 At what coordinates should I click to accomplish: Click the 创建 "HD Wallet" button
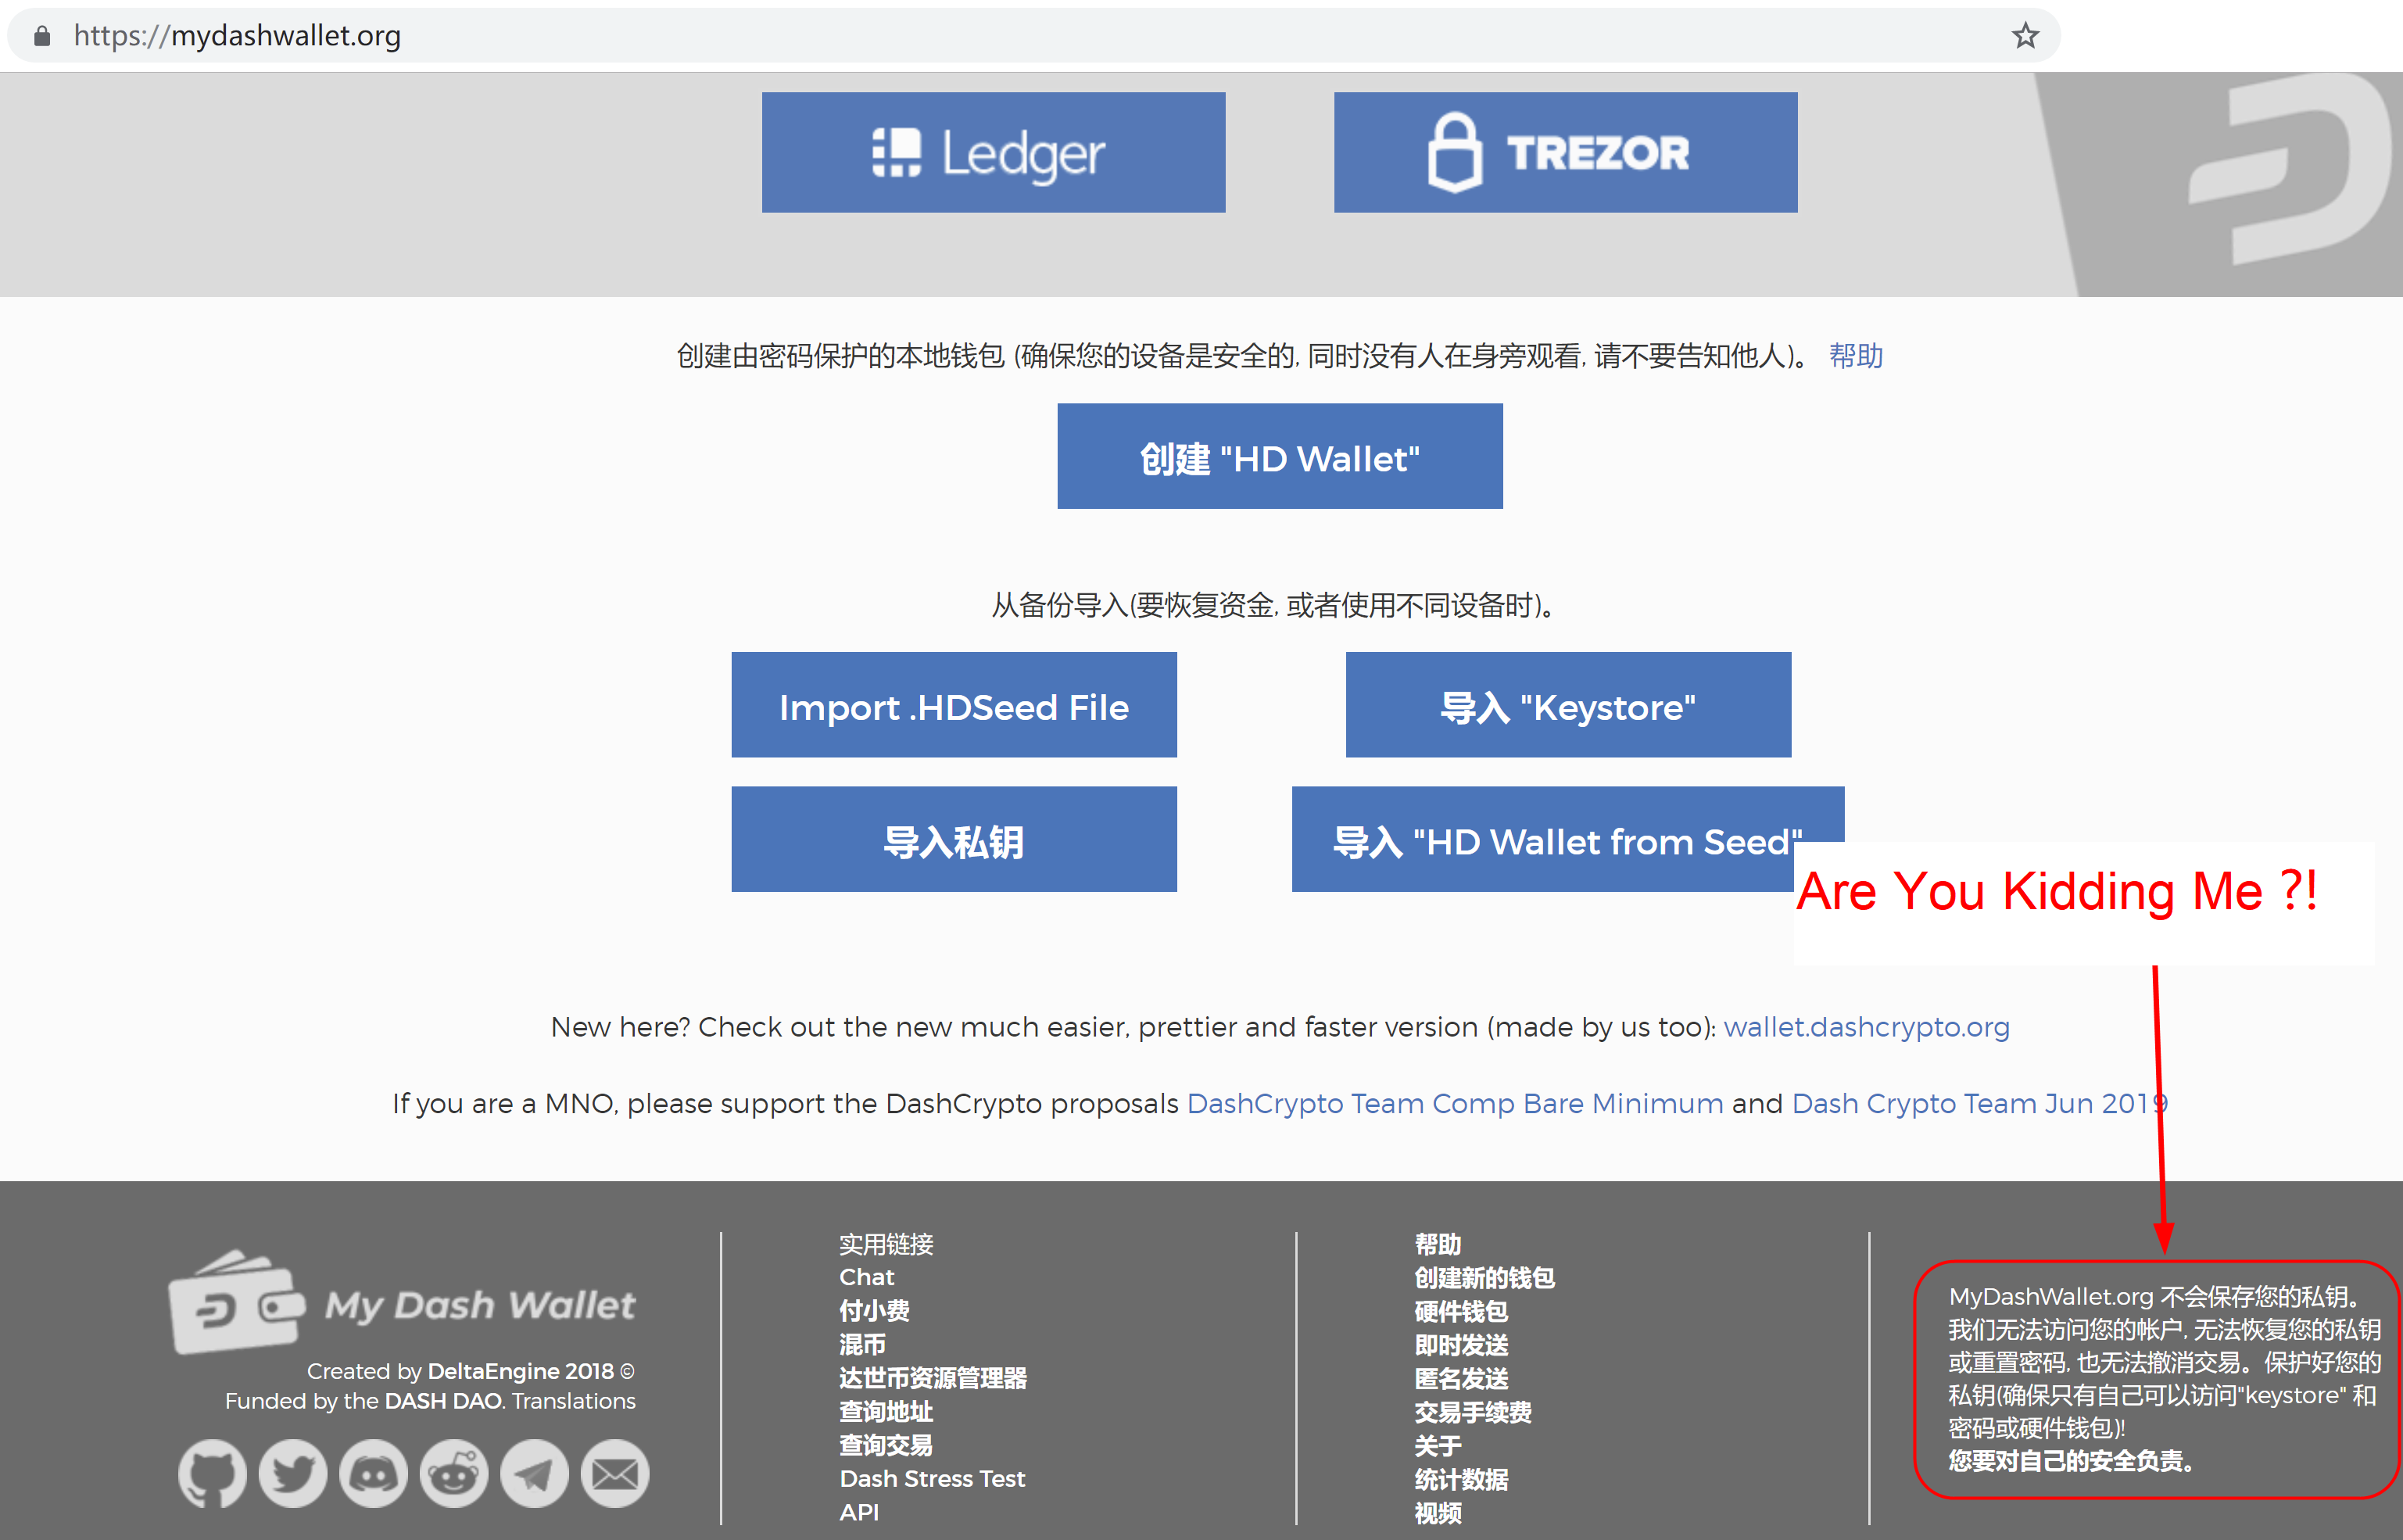[1280, 456]
